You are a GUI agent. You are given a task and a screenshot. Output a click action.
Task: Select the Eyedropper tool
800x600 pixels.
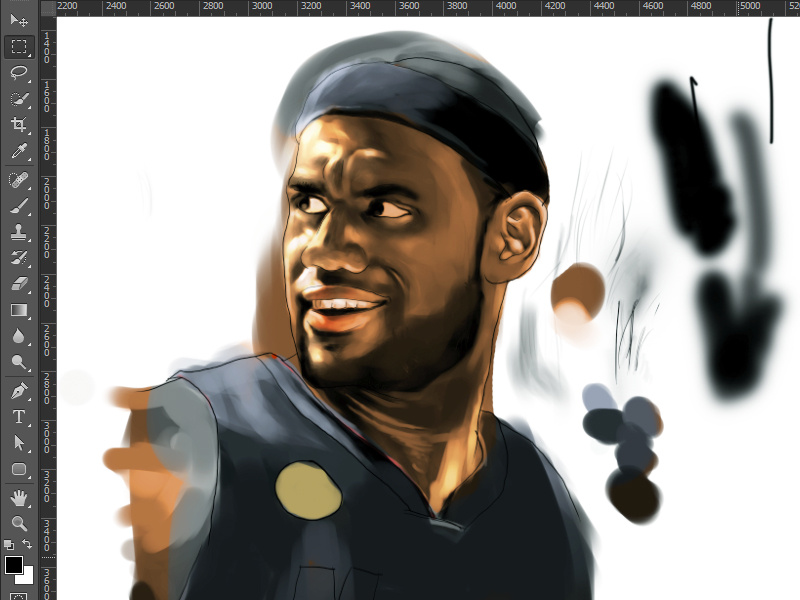click(19, 151)
